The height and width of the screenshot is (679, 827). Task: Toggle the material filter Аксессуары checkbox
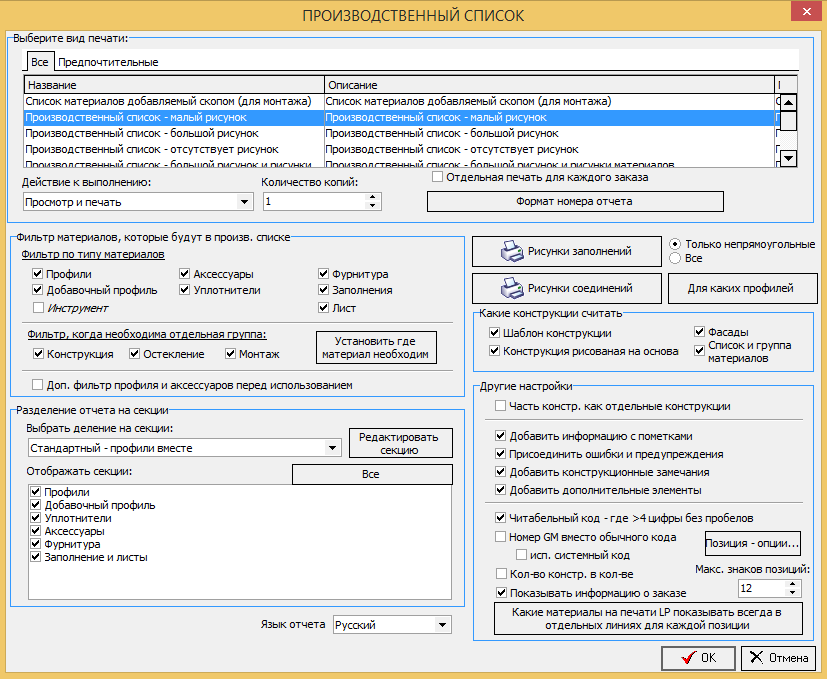(x=184, y=274)
